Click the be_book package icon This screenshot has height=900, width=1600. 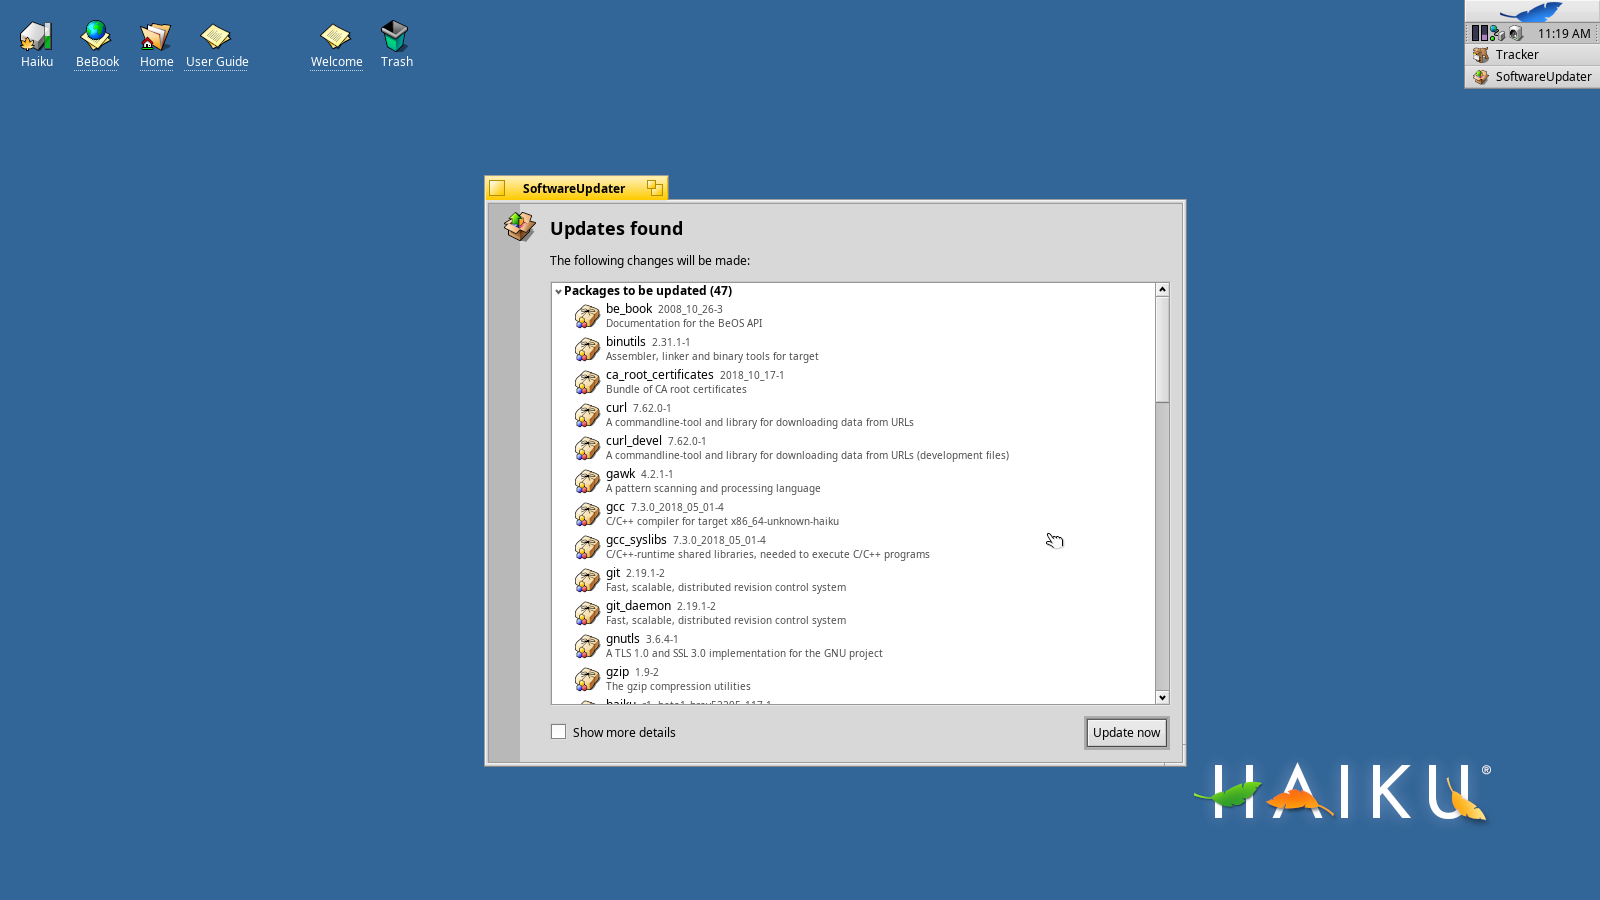click(587, 316)
